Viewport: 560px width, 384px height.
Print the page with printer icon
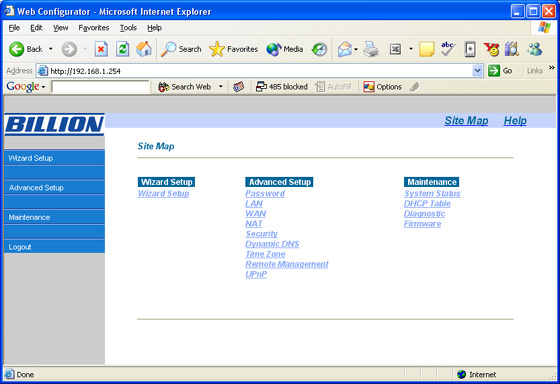click(371, 49)
